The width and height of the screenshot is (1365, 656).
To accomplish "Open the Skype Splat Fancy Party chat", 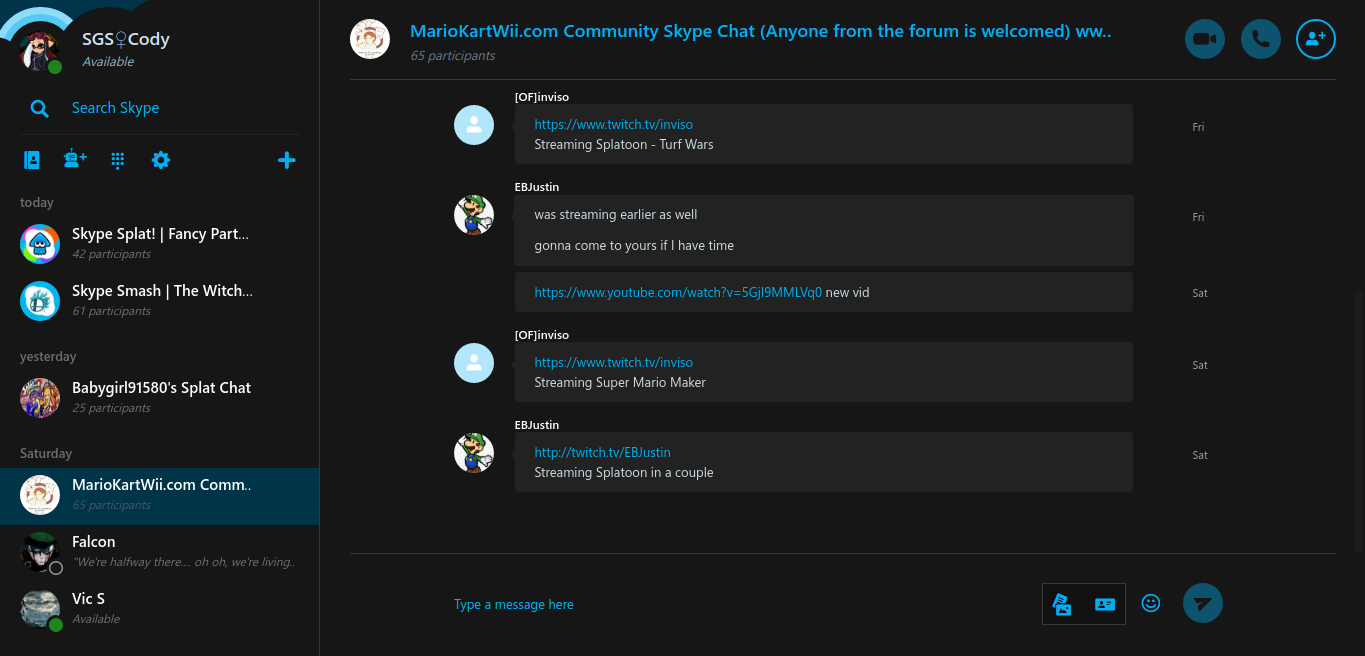I will pos(160,242).
